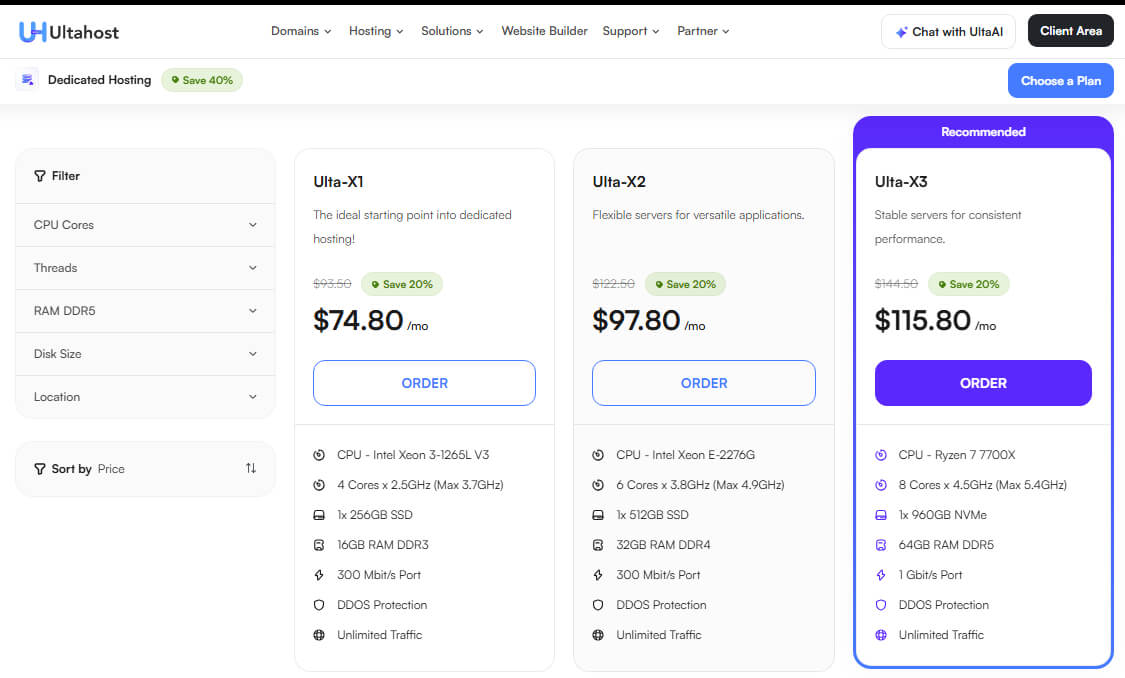Image resolution: width=1125 pixels, height=678 pixels.
Task: Expand the Disk Size filter
Action: tap(145, 353)
